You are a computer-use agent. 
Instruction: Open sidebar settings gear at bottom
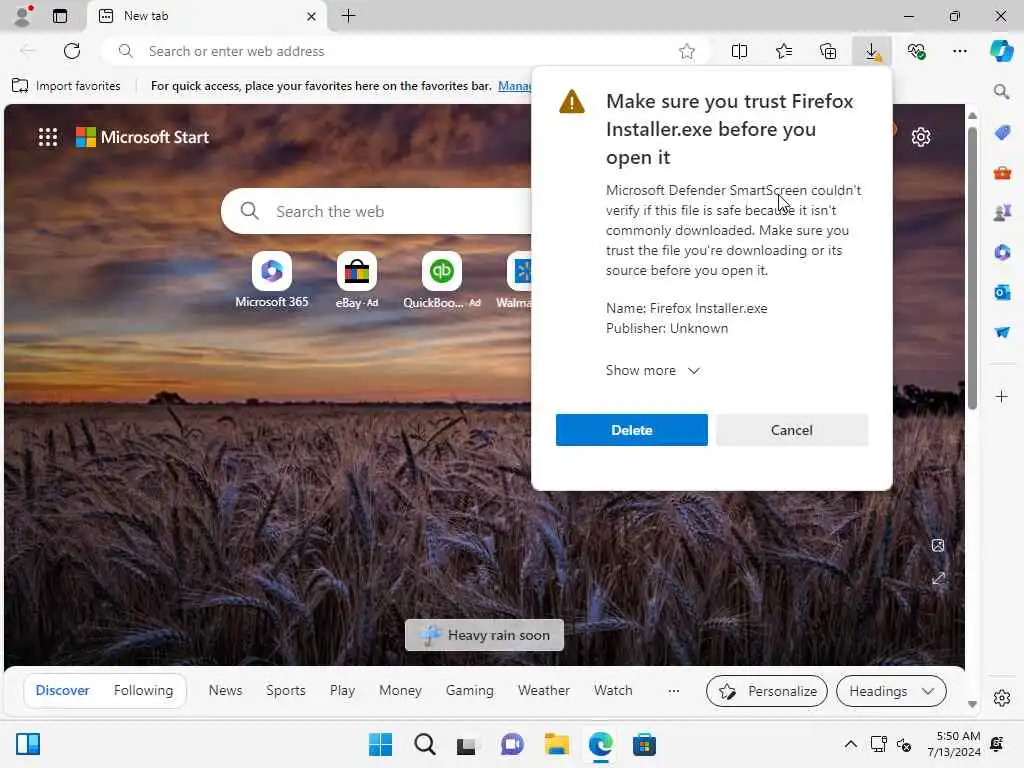tap(1002, 698)
